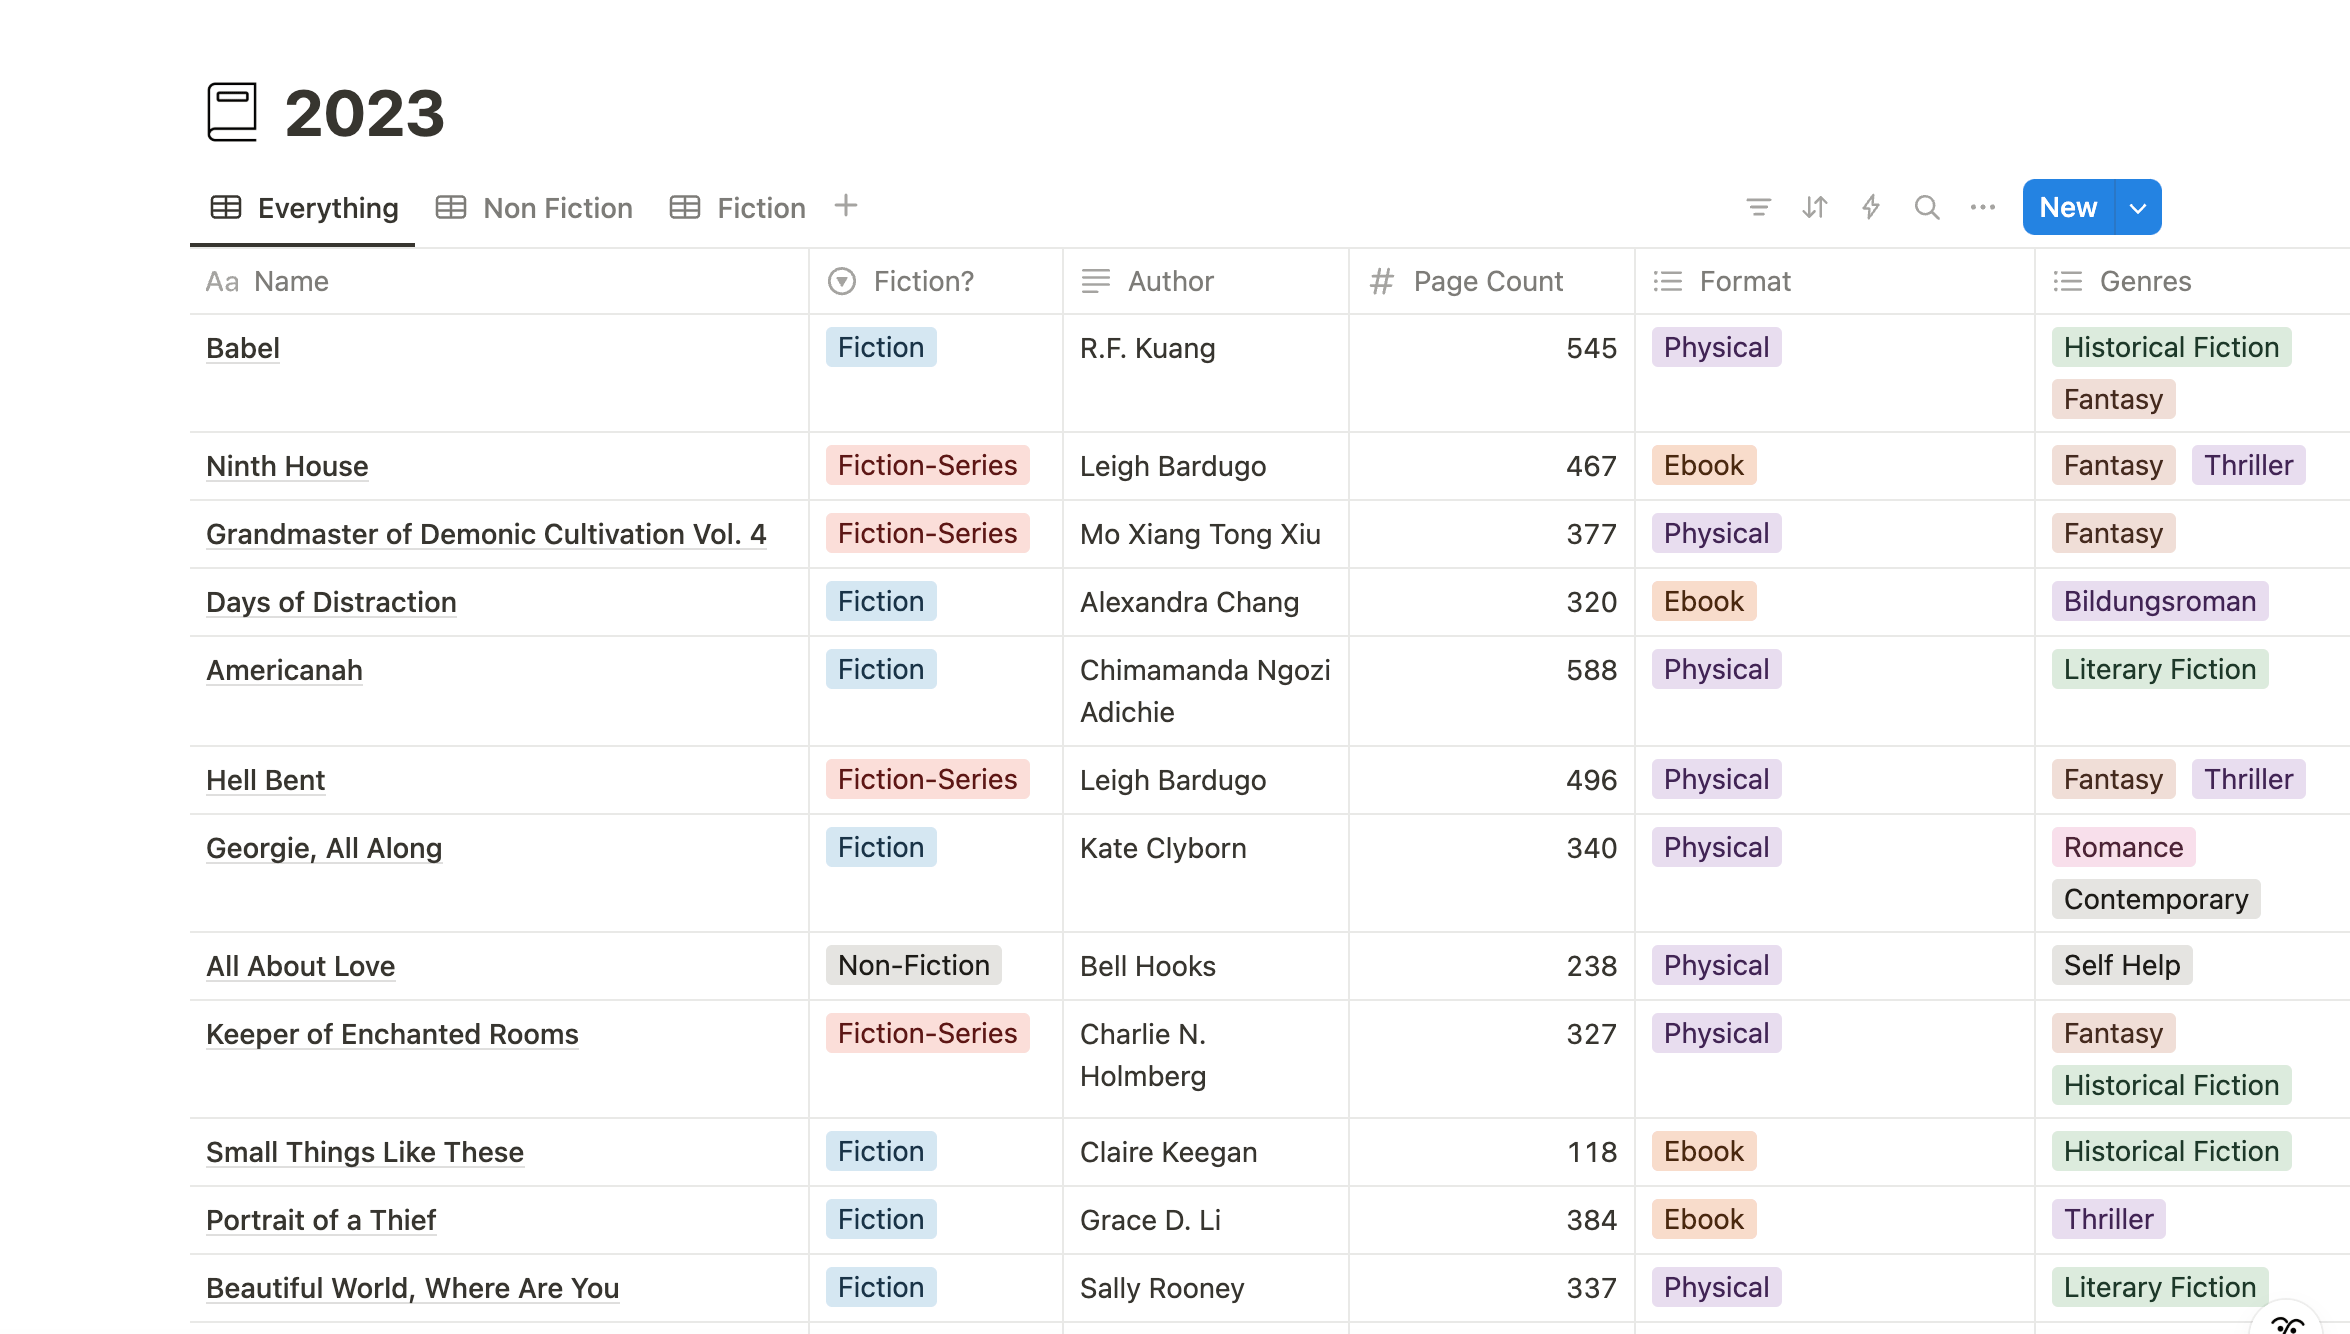Viewport: 2350px width, 1334px height.
Task: Click Historical Fiction tag in Babel row
Action: pyautogui.click(x=2171, y=347)
